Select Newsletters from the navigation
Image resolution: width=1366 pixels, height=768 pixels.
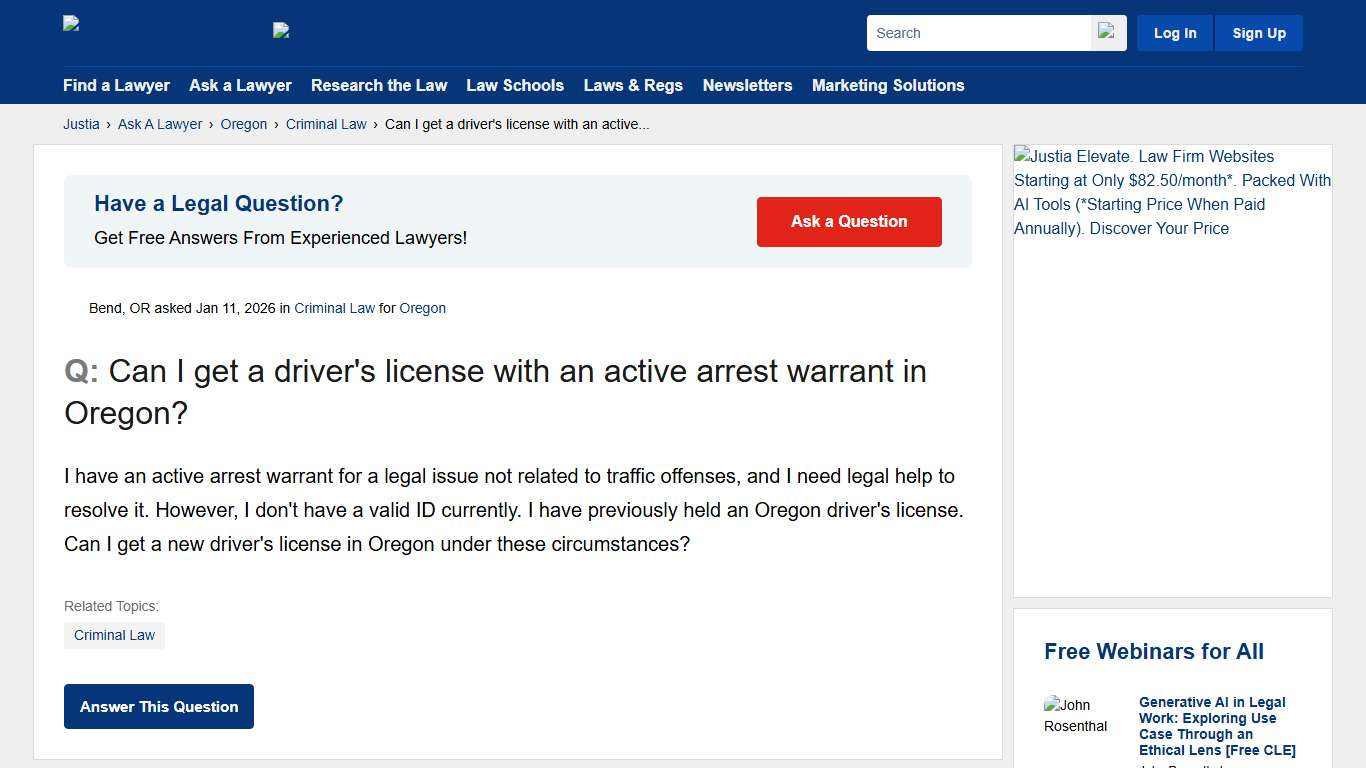tap(747, 86)
